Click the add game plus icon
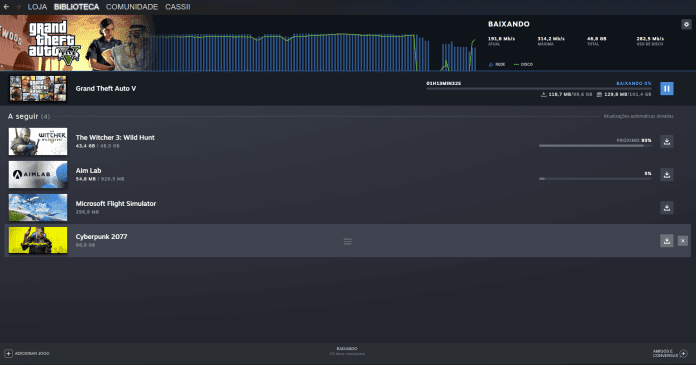 pos(8,353)
